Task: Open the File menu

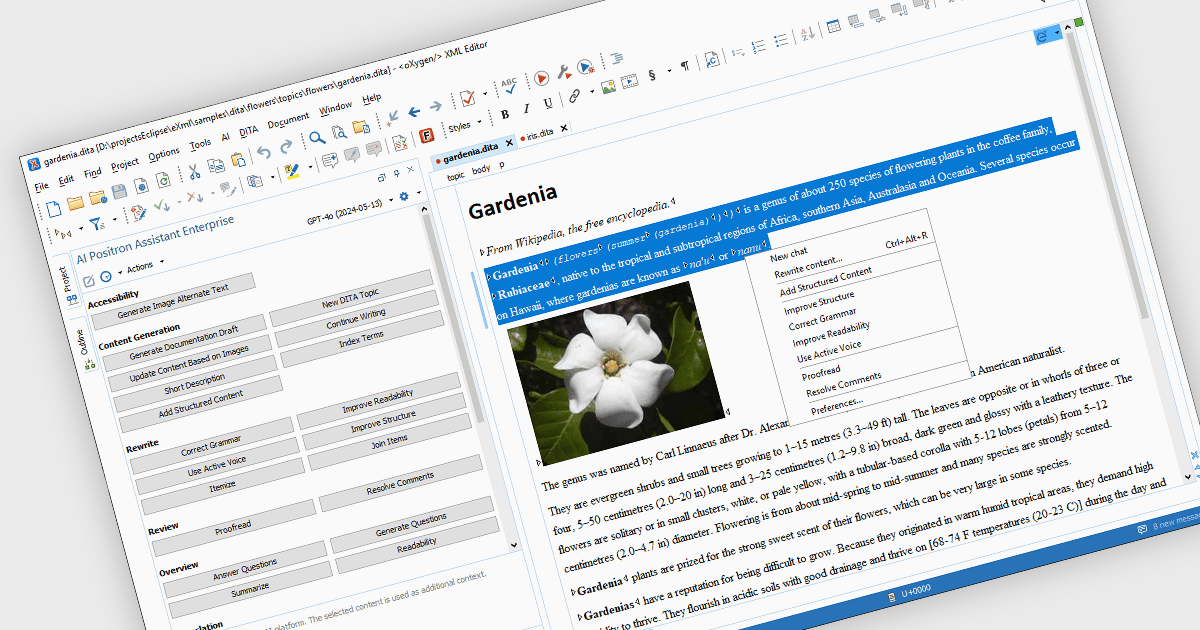Action: coord(42,186)
